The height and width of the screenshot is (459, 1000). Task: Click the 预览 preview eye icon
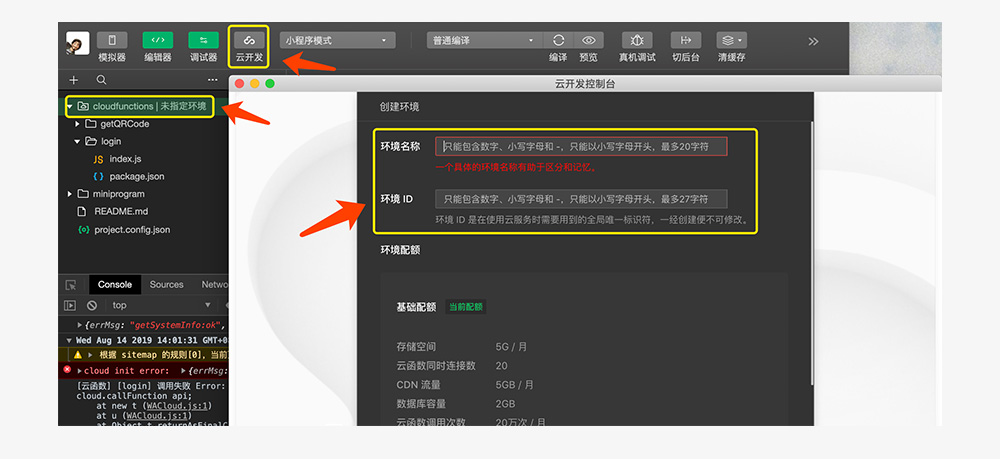(x=588, y=41)
